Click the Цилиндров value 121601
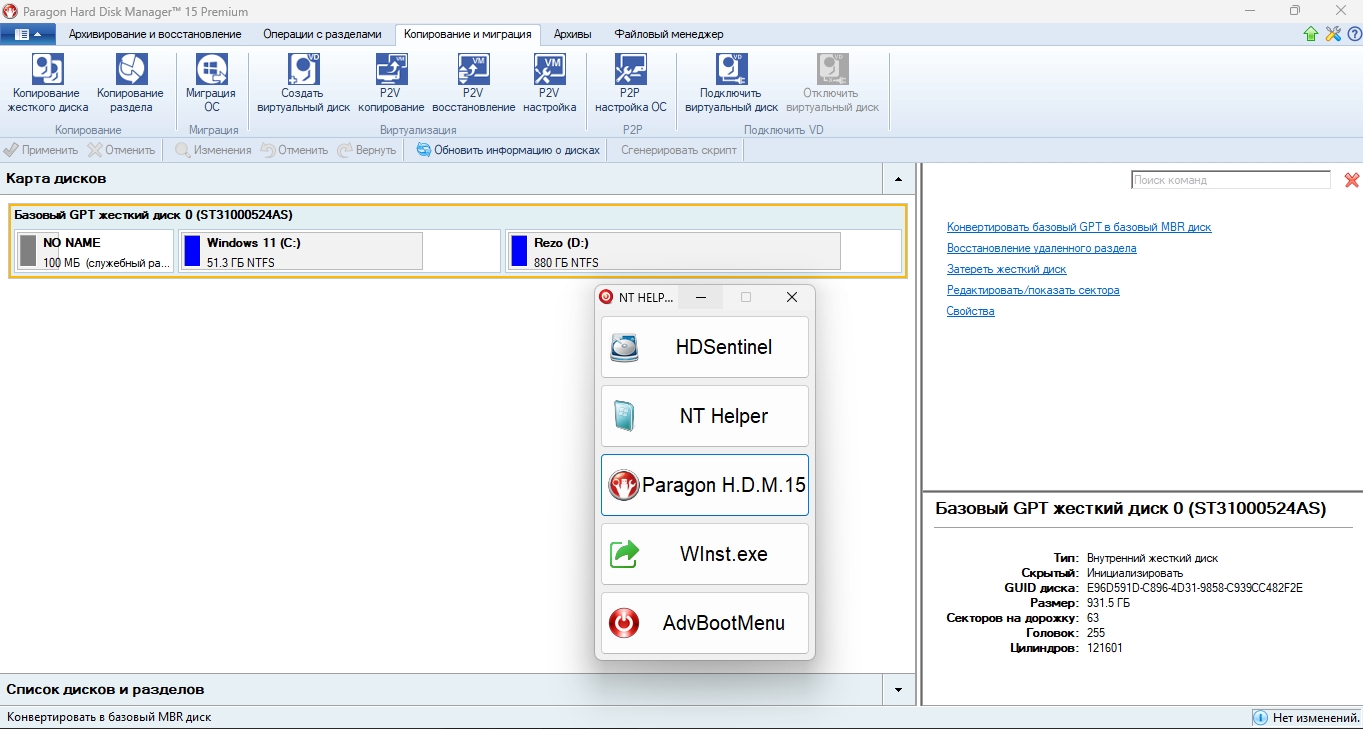The width and height of the screenshot is (1363, 729). 1105,648
